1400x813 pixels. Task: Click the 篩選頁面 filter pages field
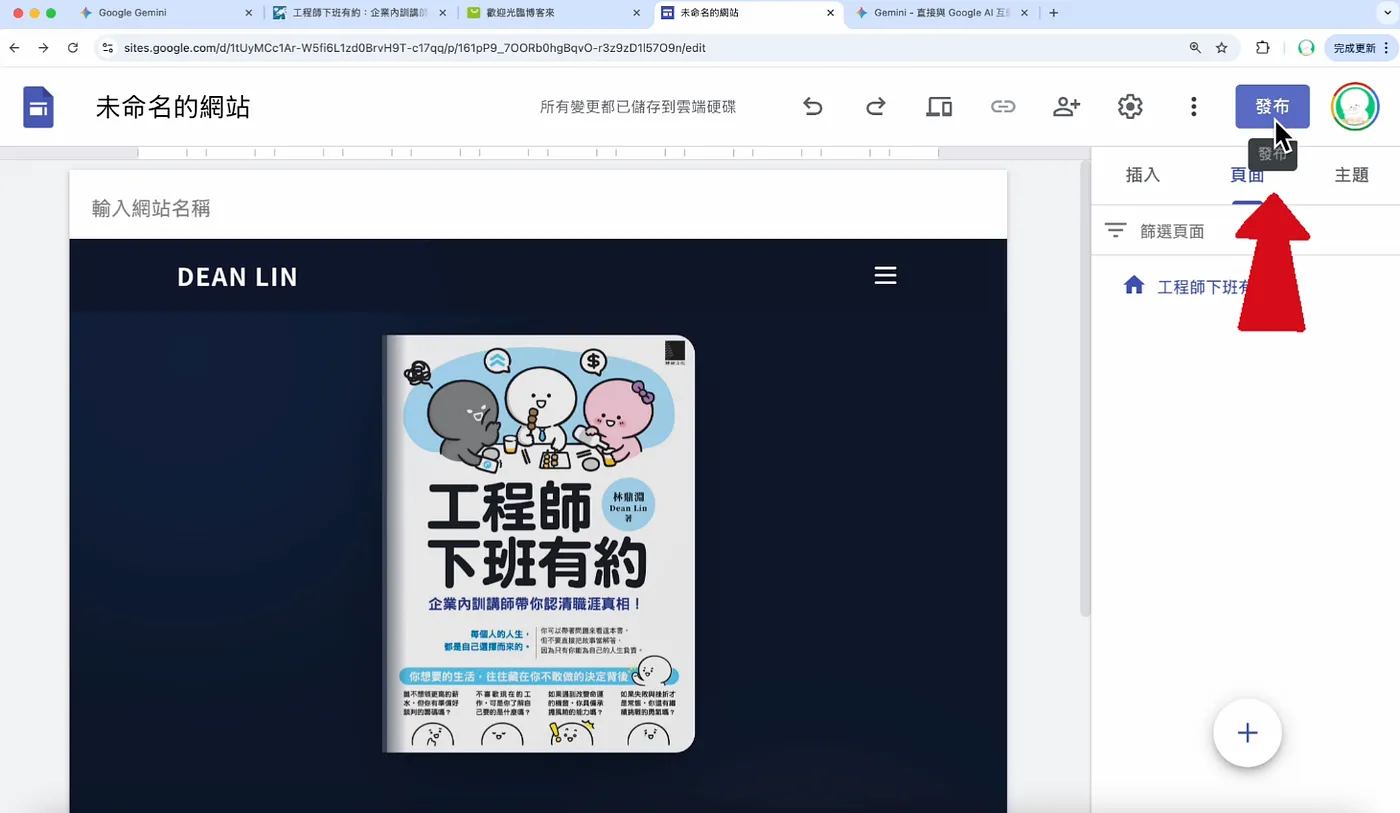1172,231
